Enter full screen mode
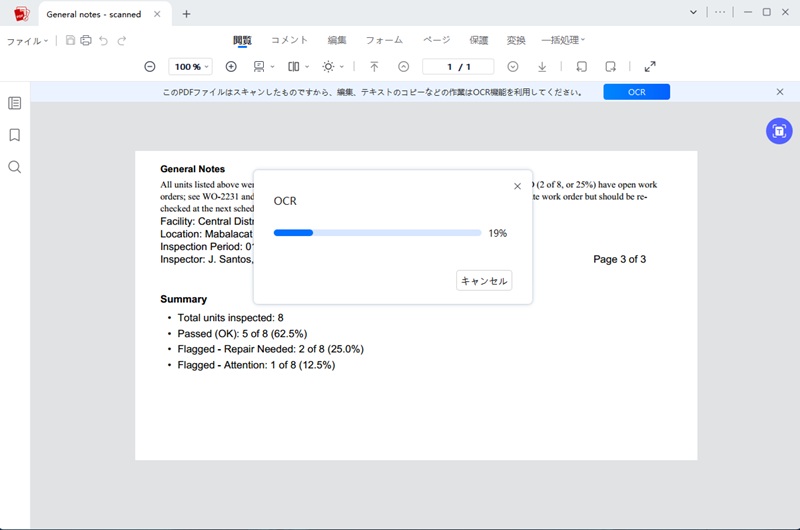The height and width of the screenshot is (530, 800). (650, 66)
